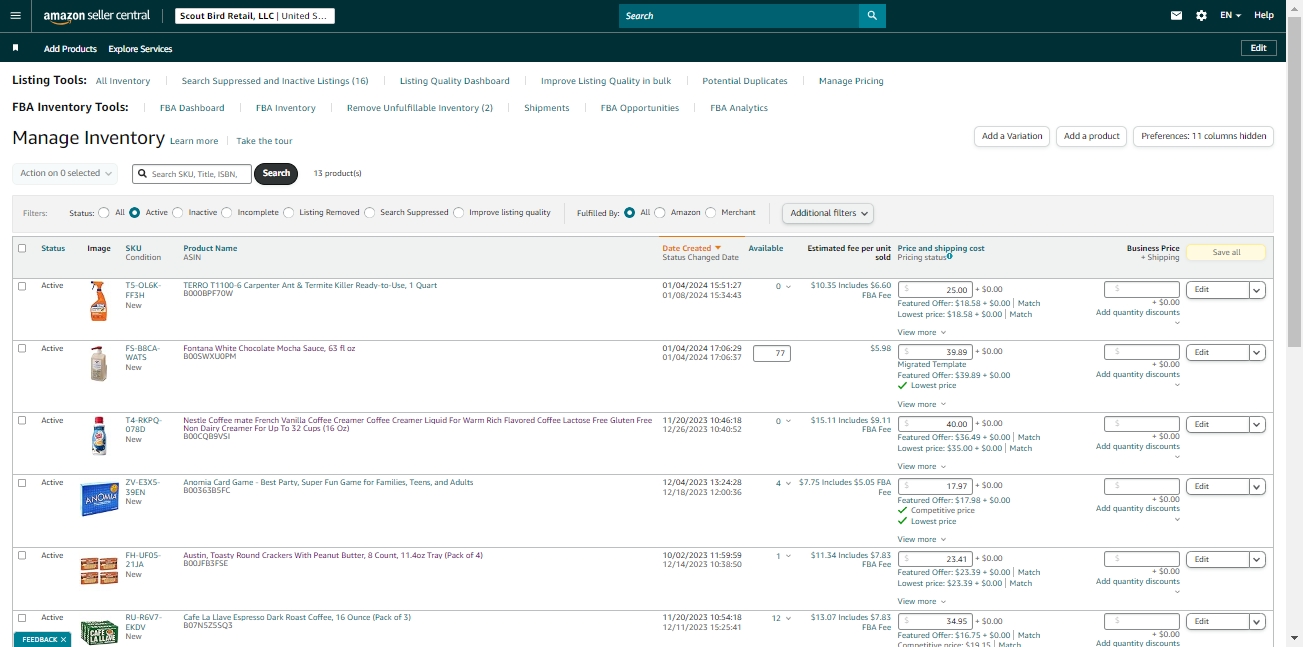Image resolution: width=1303 pixels, height=647 pixels.
Task: Check the Fontana Mocha Sauce row checkbox
Action: pyautogui.click(x=22, y=348)
